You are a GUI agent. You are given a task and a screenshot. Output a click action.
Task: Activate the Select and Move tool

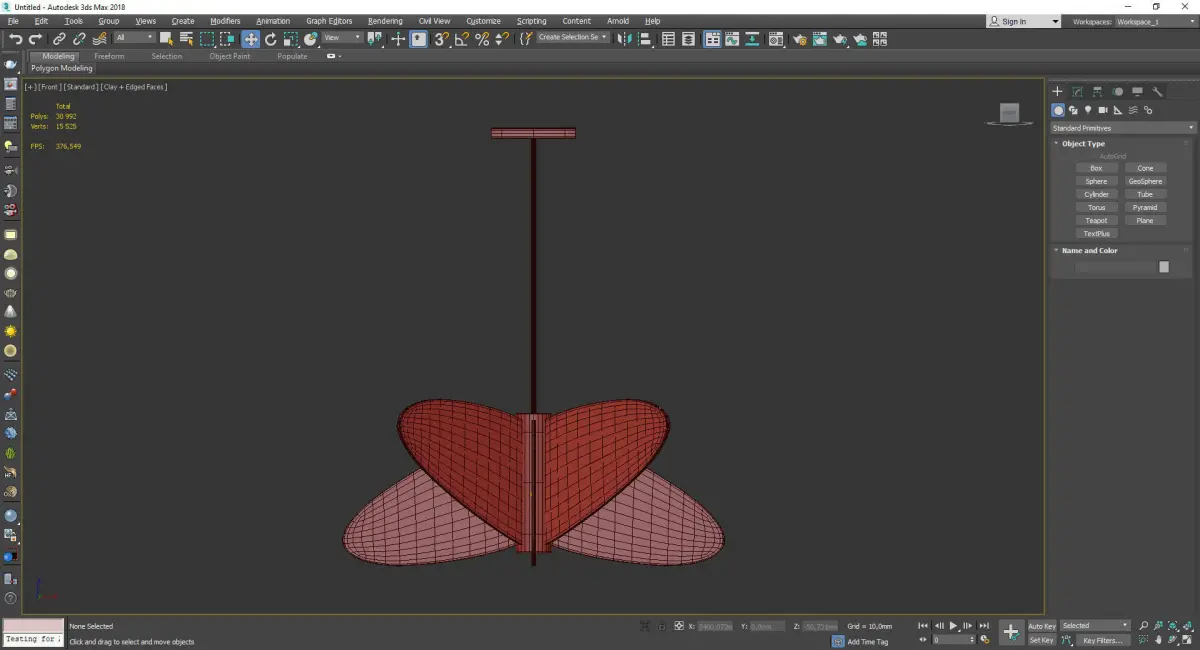(x=250, y=39)
